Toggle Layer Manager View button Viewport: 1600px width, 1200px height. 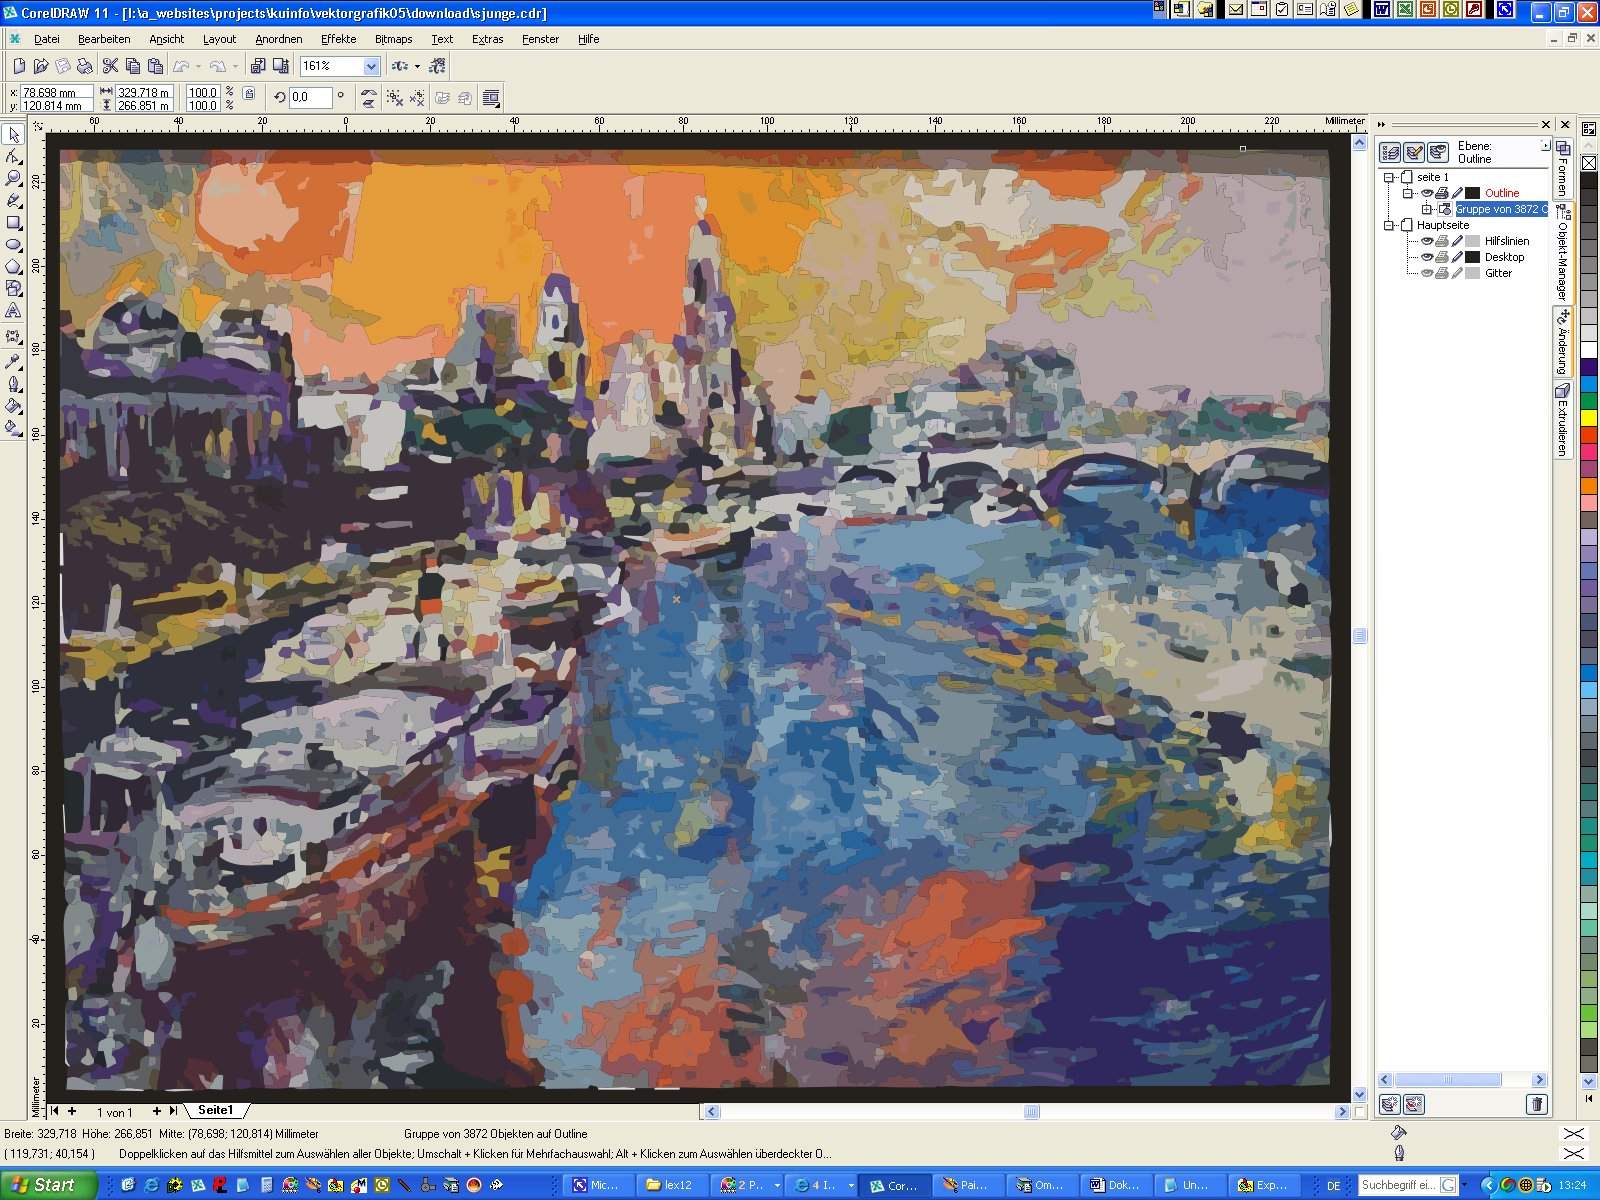click(x=1438, y=152)
